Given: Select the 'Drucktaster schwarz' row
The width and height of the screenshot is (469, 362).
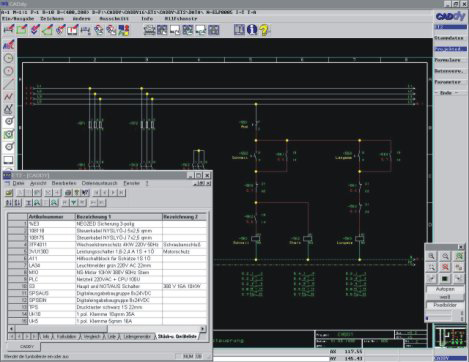Looking at the screenshot, I should click(x=107, y=307).
